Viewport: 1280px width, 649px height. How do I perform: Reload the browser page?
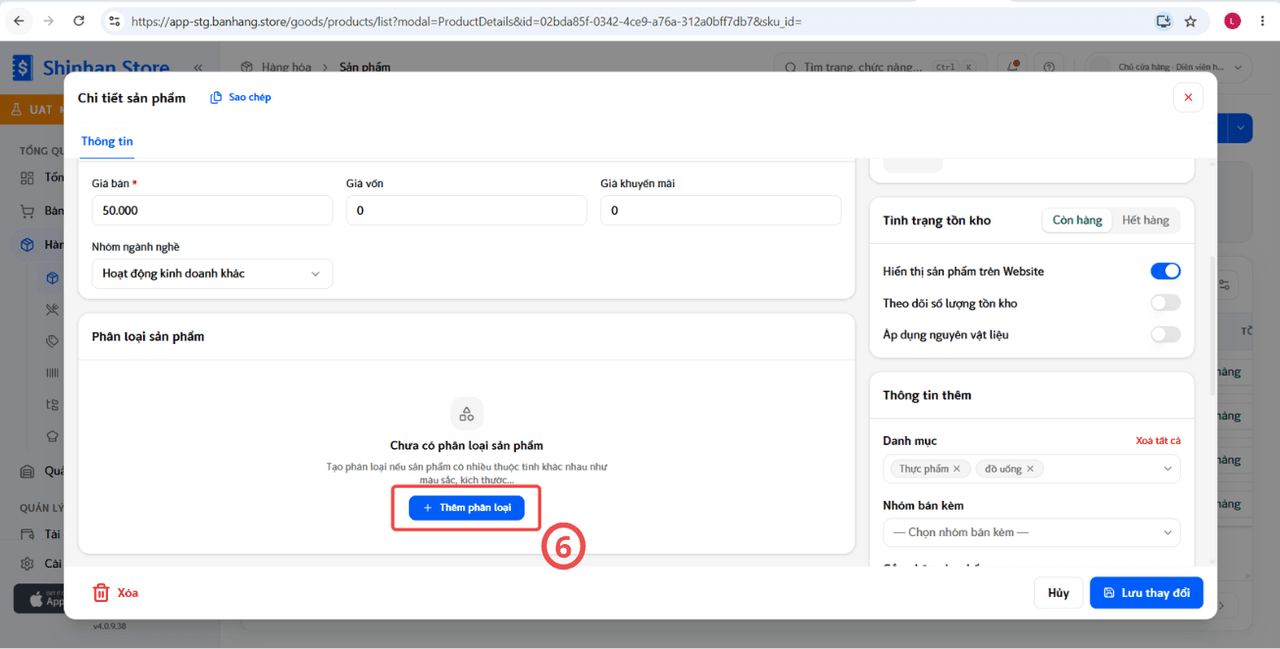[x=79, y=21]
